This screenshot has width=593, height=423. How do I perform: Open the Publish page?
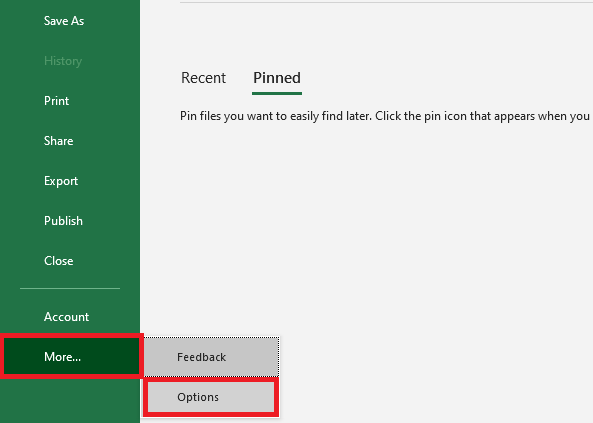[63, 221]
